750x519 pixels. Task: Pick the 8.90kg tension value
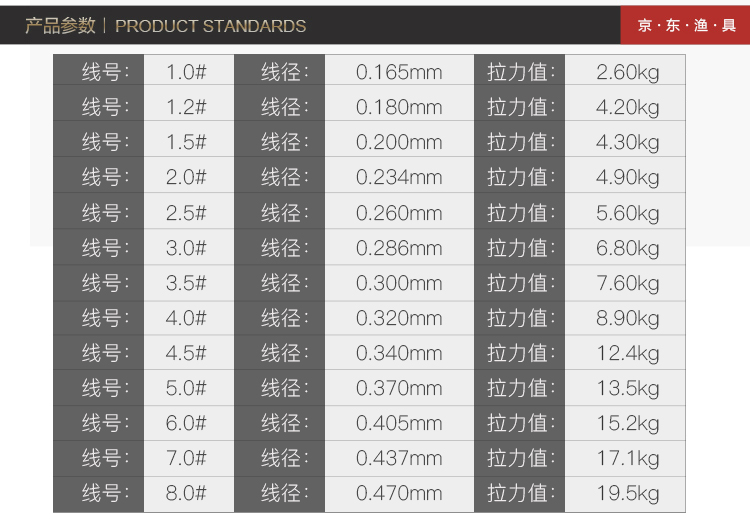tap(628, 319)
